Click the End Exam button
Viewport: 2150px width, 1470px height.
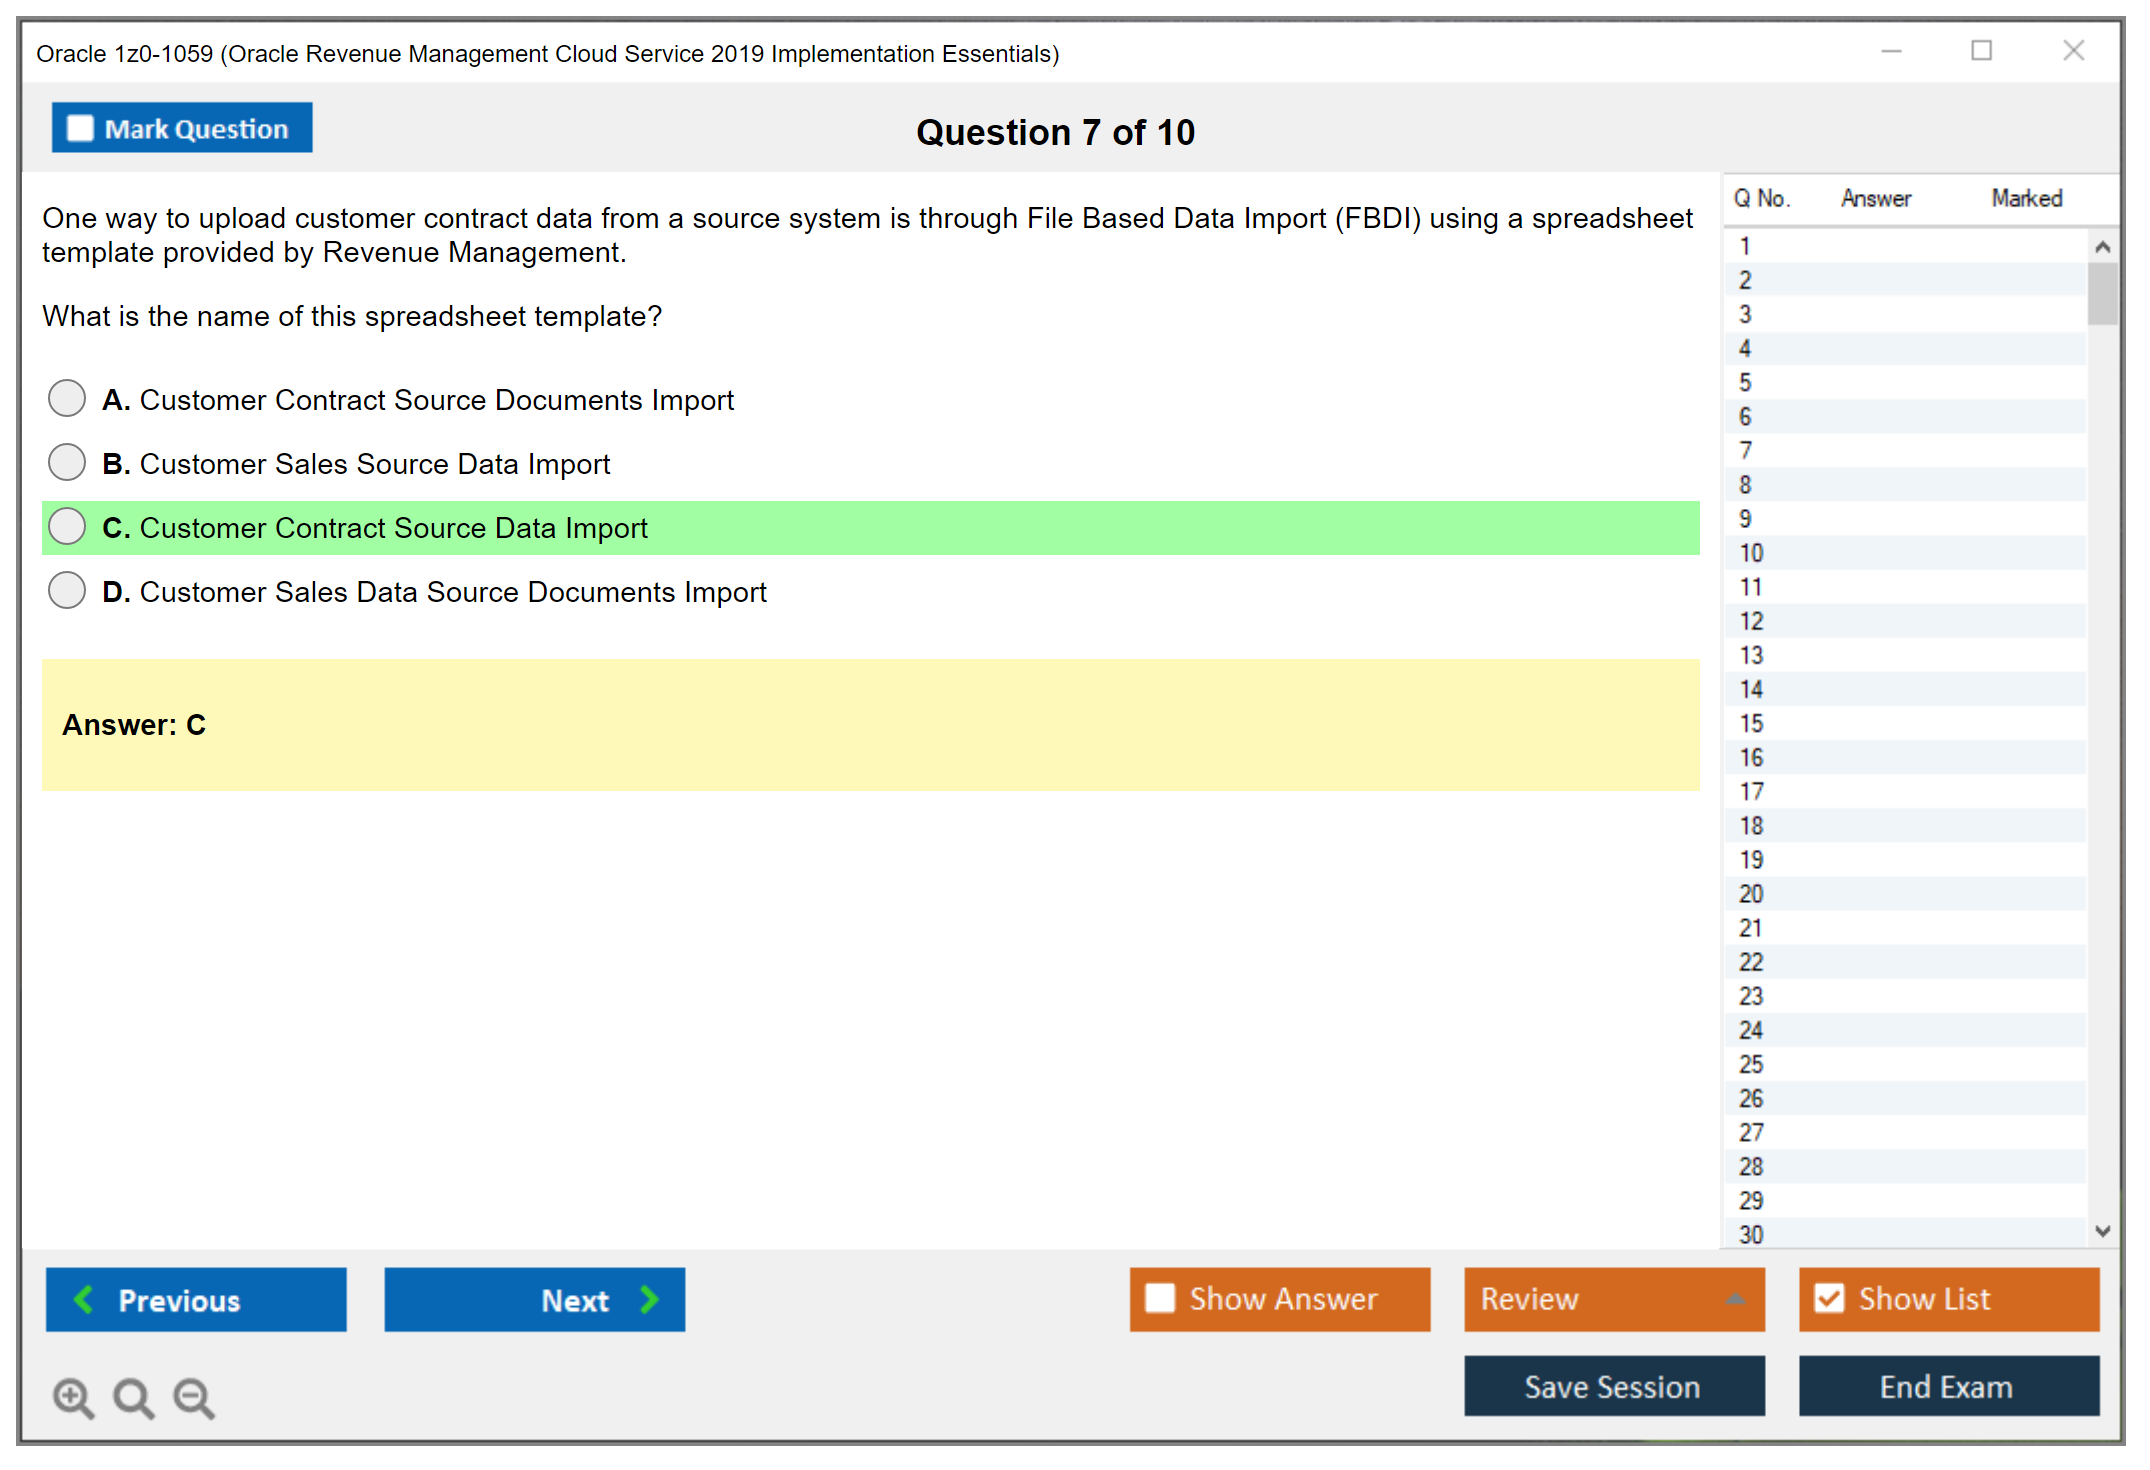click(x=1946, y=1386)
